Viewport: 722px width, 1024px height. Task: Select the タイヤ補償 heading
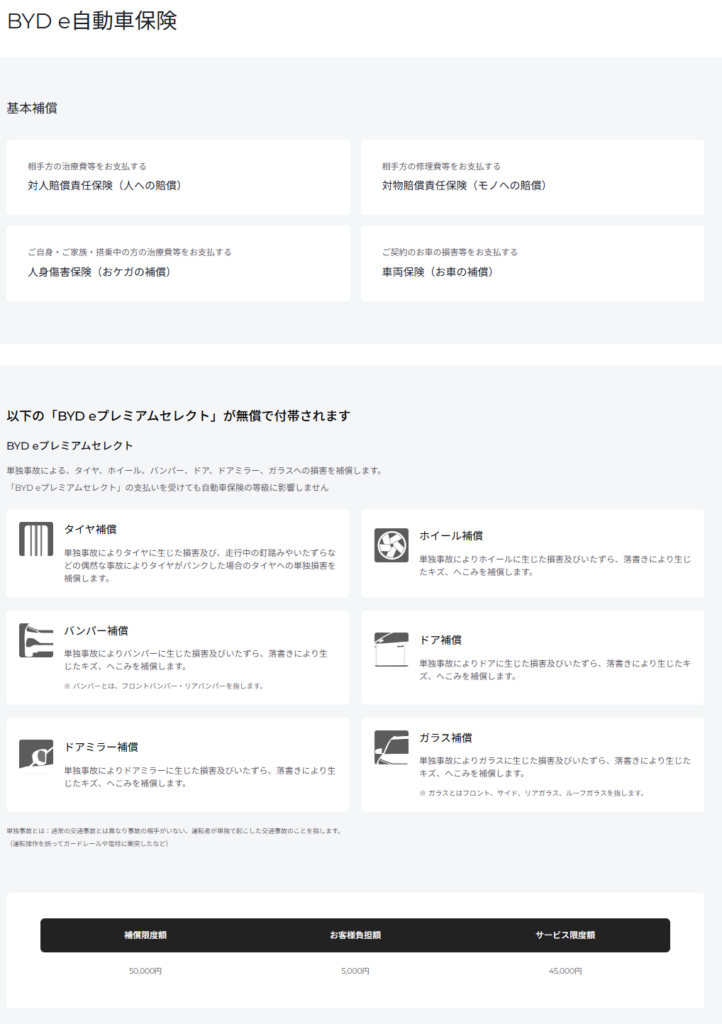tap(90, 529)
